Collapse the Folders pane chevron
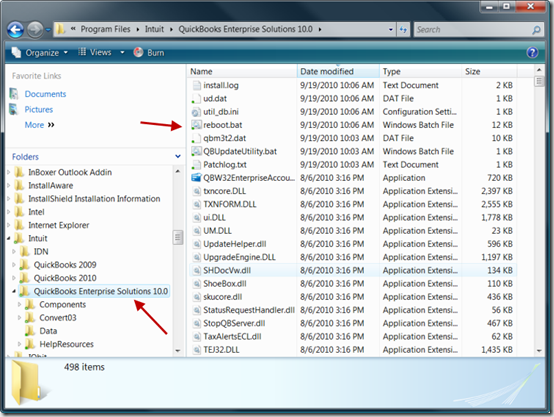 (178, 156)
